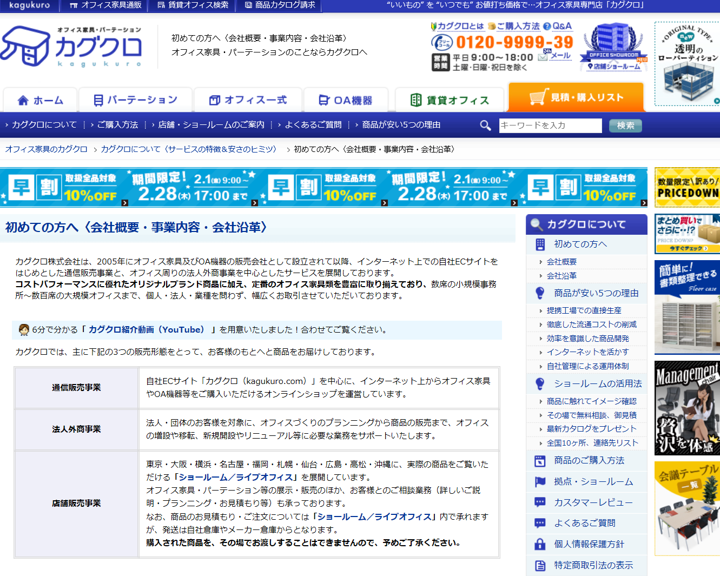
Task: Click the building icon on 賃貸オフィス tab
Action: click(x=416, y=100)
